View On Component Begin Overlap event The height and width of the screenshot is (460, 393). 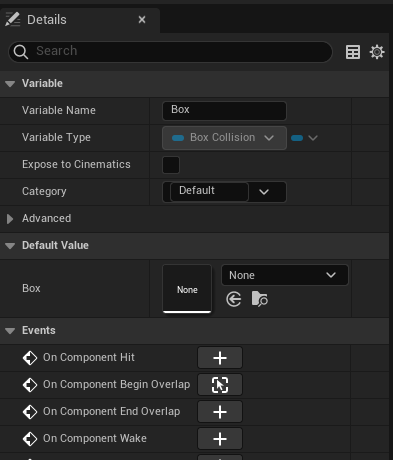pos(220,385)
